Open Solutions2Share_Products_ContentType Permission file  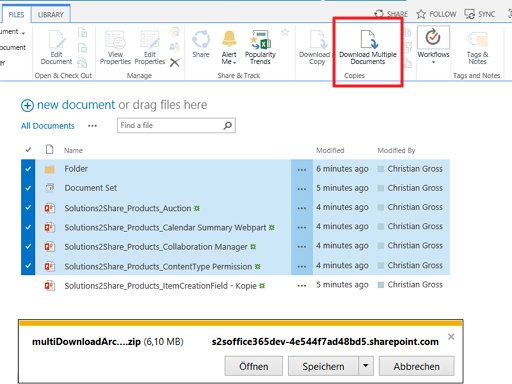(x=158, y=267)
